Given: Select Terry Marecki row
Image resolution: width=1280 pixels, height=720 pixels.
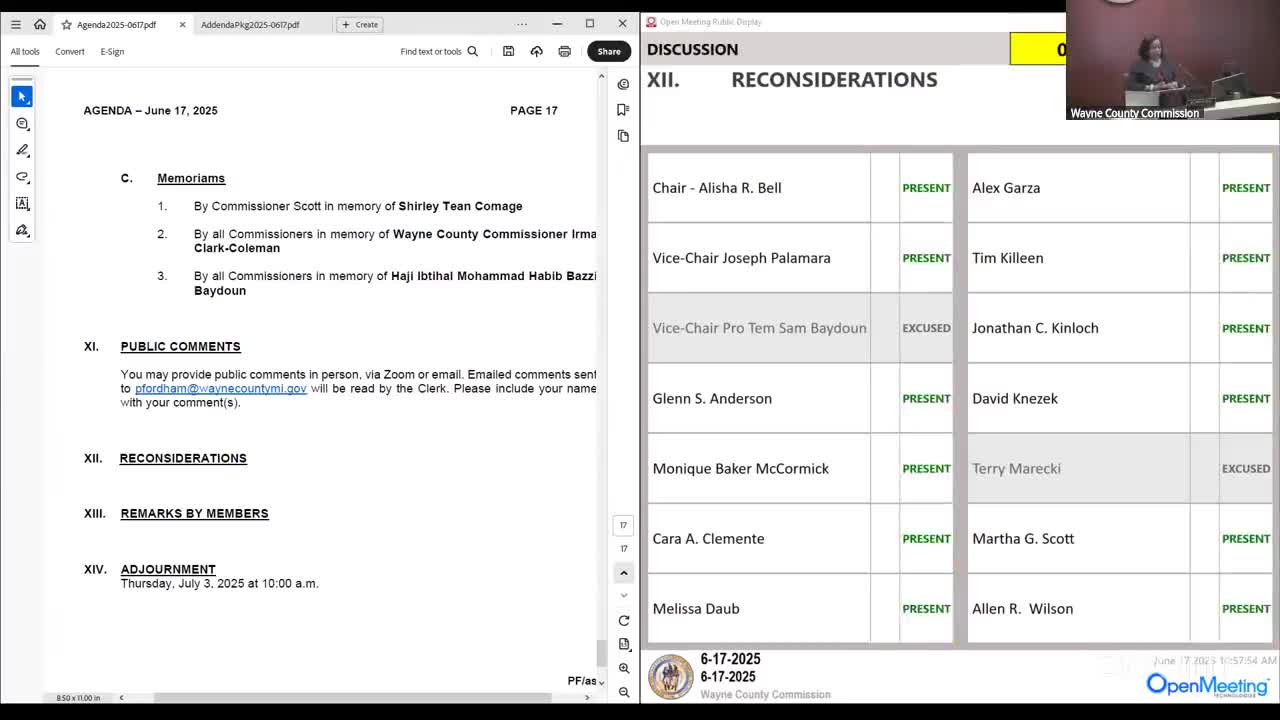Looking at the screenshot, I should pyautogui.click(x=1120, y=468).
